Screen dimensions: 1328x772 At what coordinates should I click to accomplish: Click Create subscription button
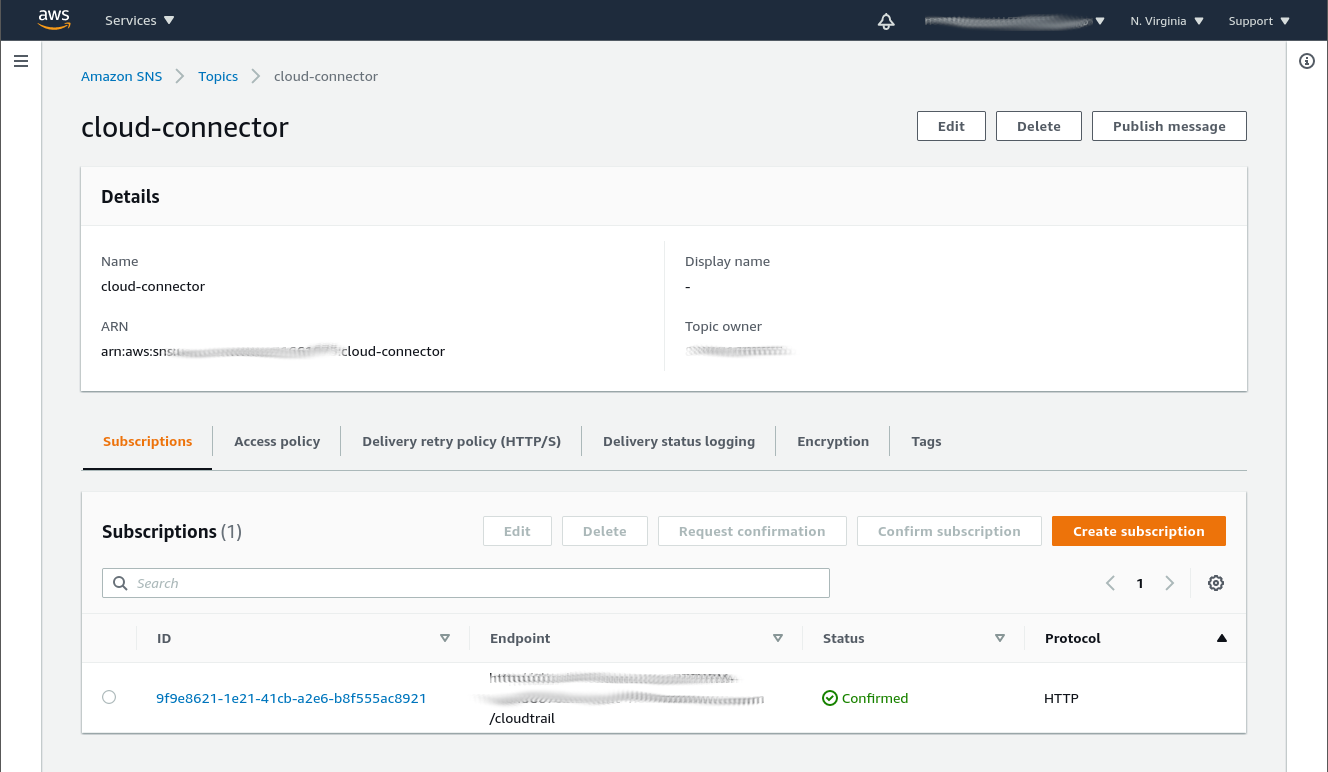[1139, 531]
